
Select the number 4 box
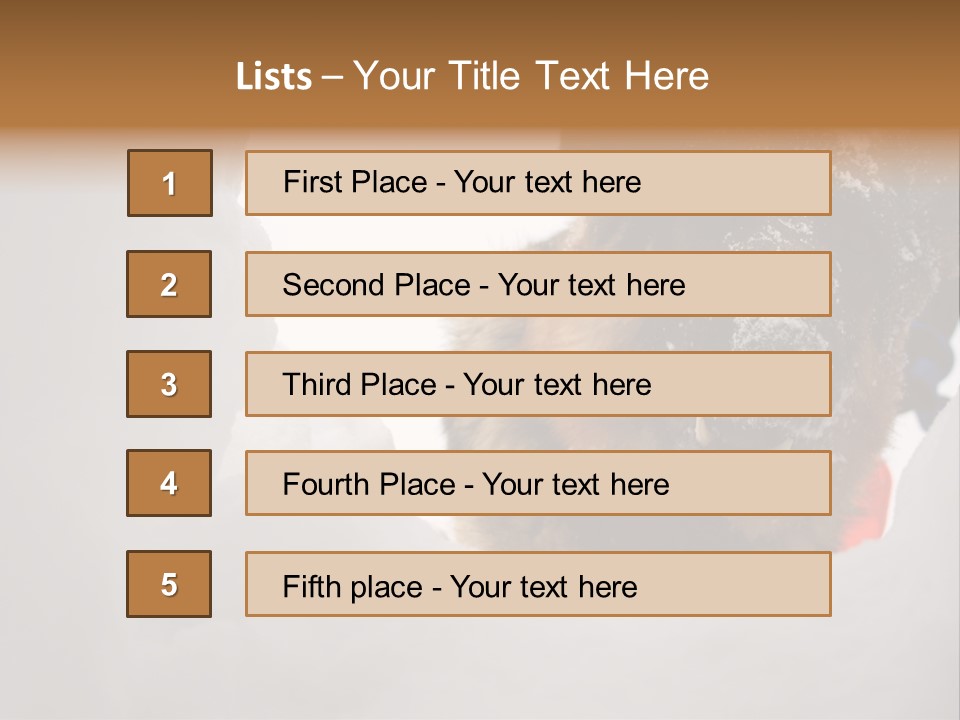pos(169,484)
